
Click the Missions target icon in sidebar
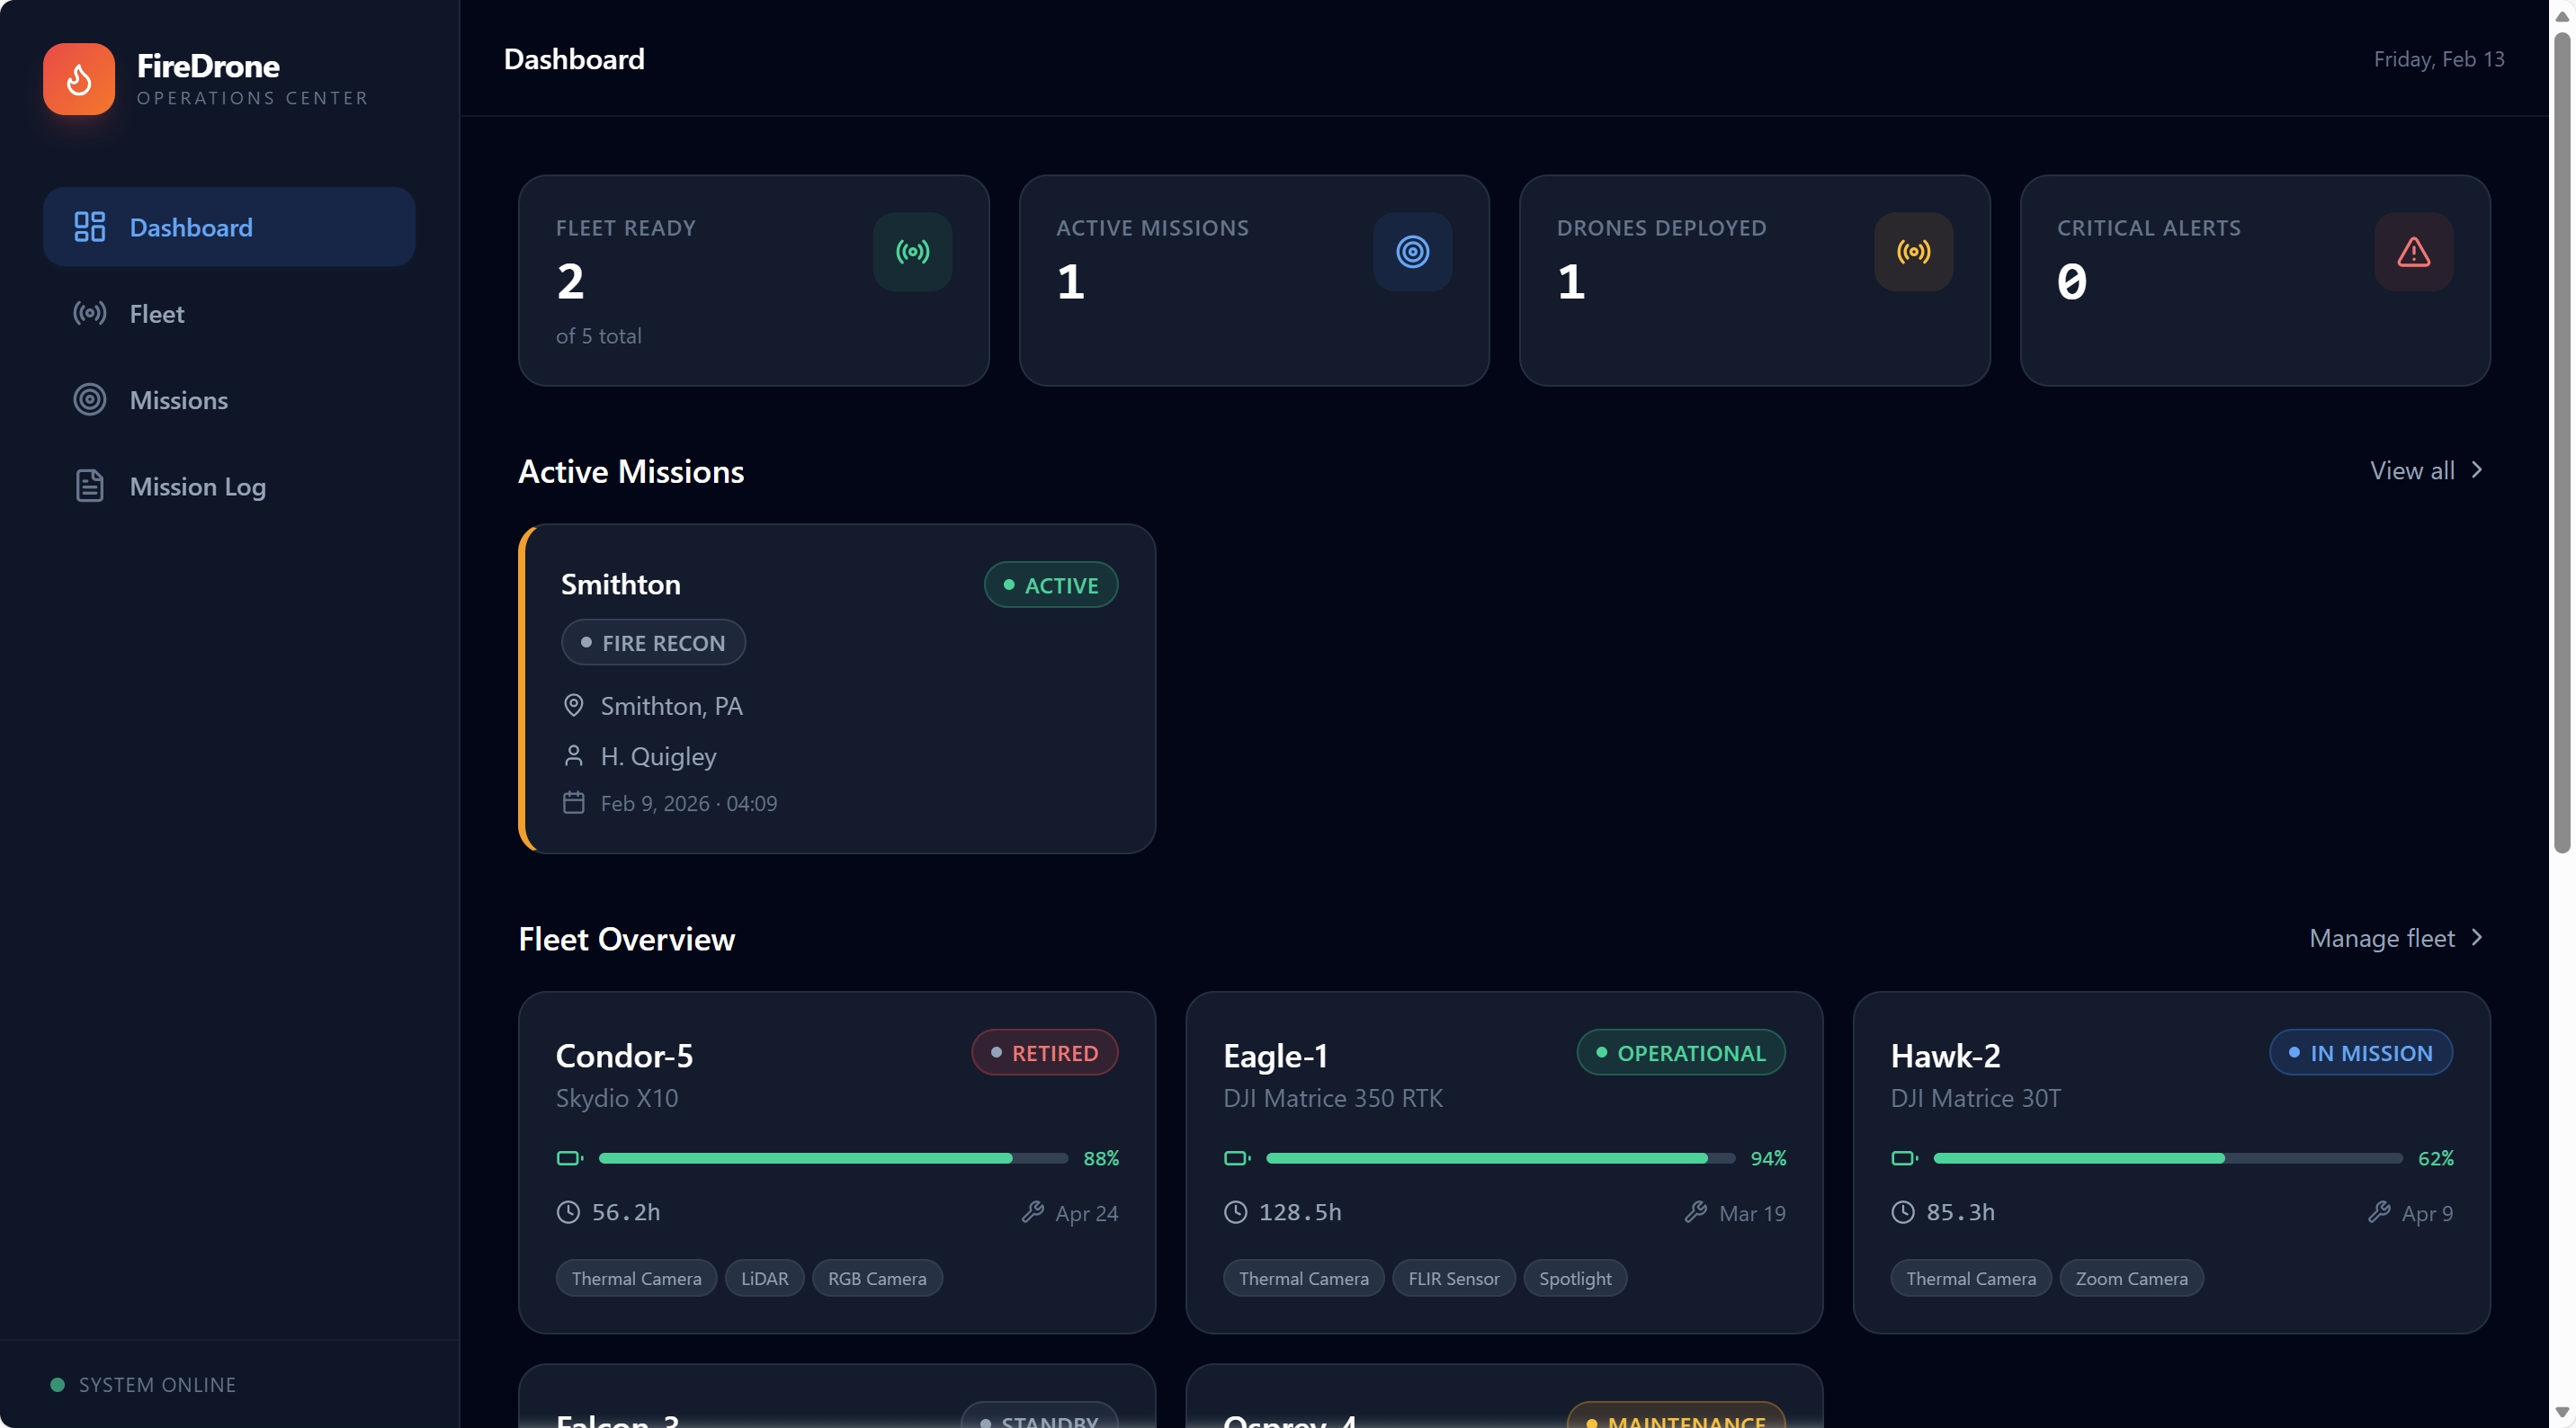90,400
